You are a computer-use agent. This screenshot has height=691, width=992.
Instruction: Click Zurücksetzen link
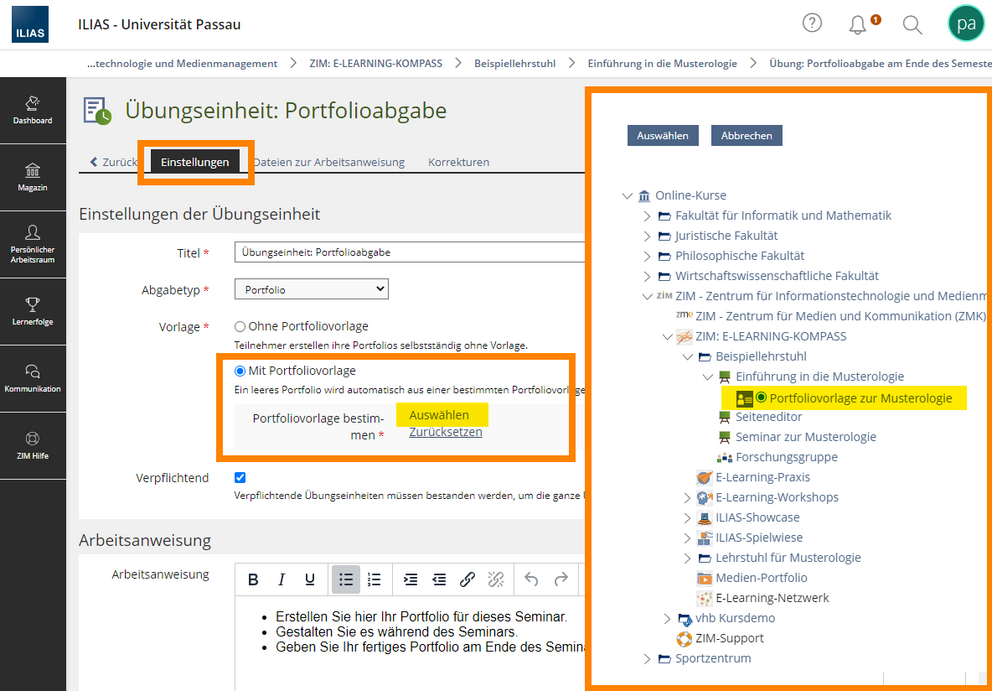click(445, 432)
